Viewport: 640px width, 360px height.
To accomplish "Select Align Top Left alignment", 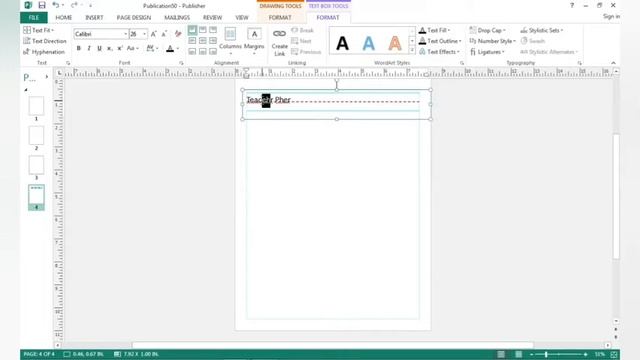I will tap(192, 30).
